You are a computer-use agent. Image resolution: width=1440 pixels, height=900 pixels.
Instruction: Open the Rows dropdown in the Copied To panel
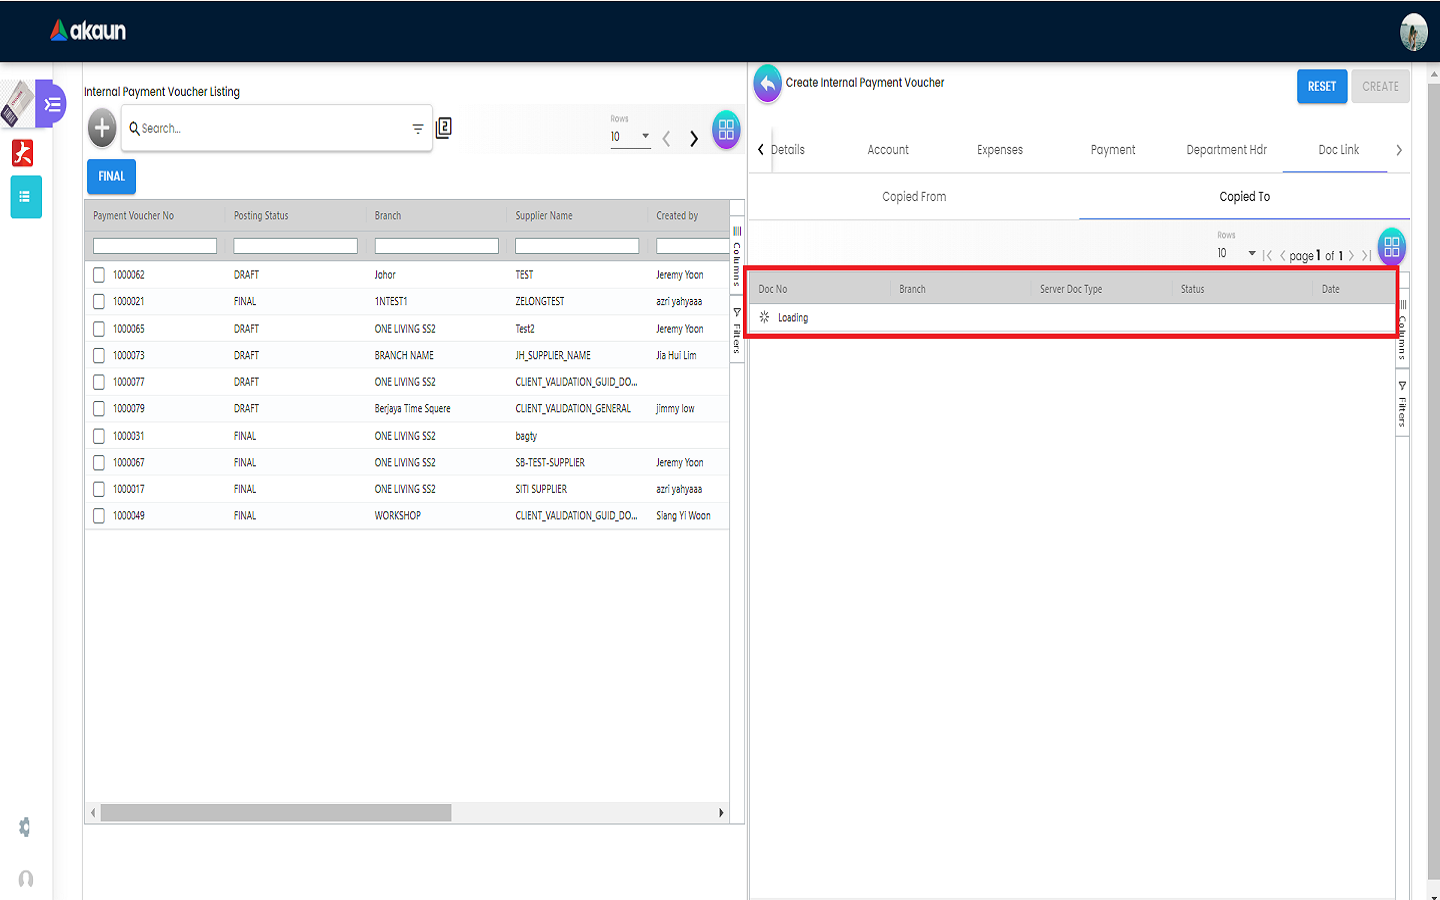tap(1236, 254)
